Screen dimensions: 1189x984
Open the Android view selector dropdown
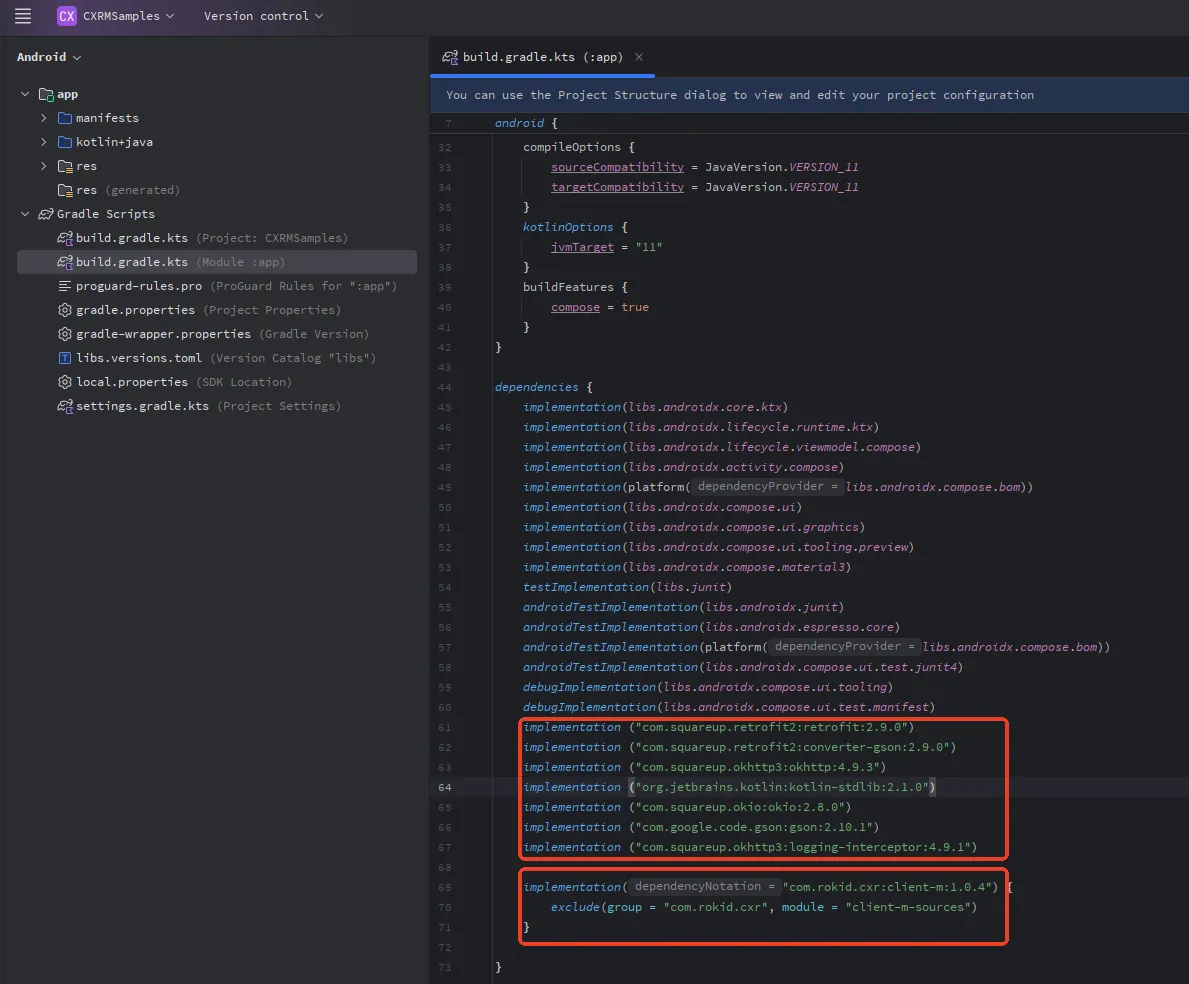[49, 57]
